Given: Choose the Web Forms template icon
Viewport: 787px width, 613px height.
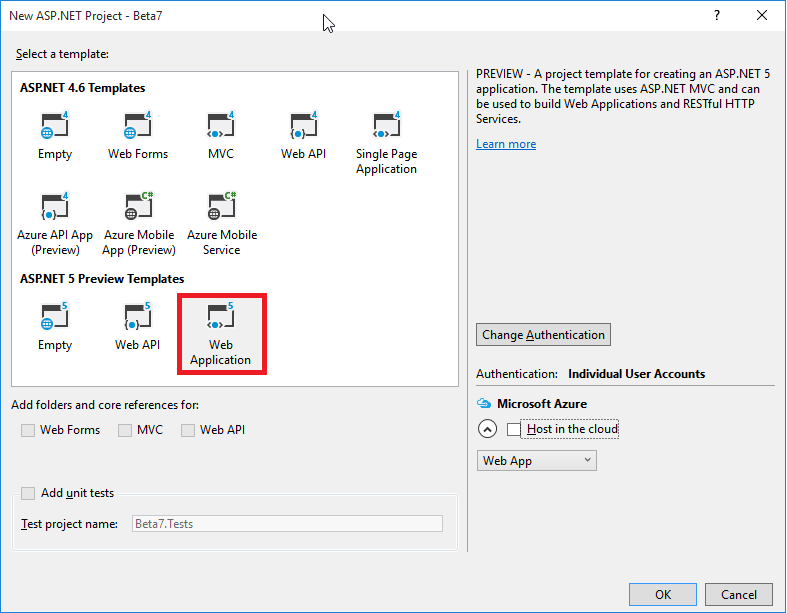Looking at the screenshot, I should [138, 125].
